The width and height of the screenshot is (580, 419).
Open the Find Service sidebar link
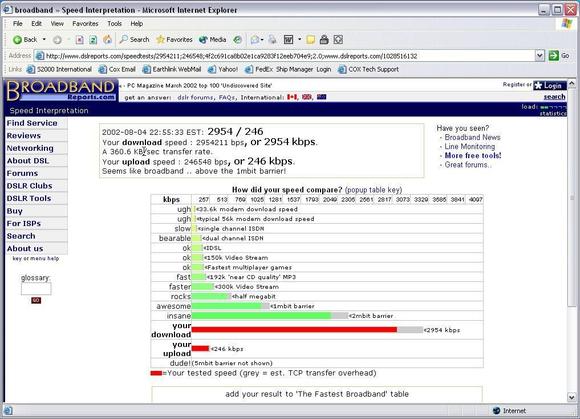[x=32, y=123]
